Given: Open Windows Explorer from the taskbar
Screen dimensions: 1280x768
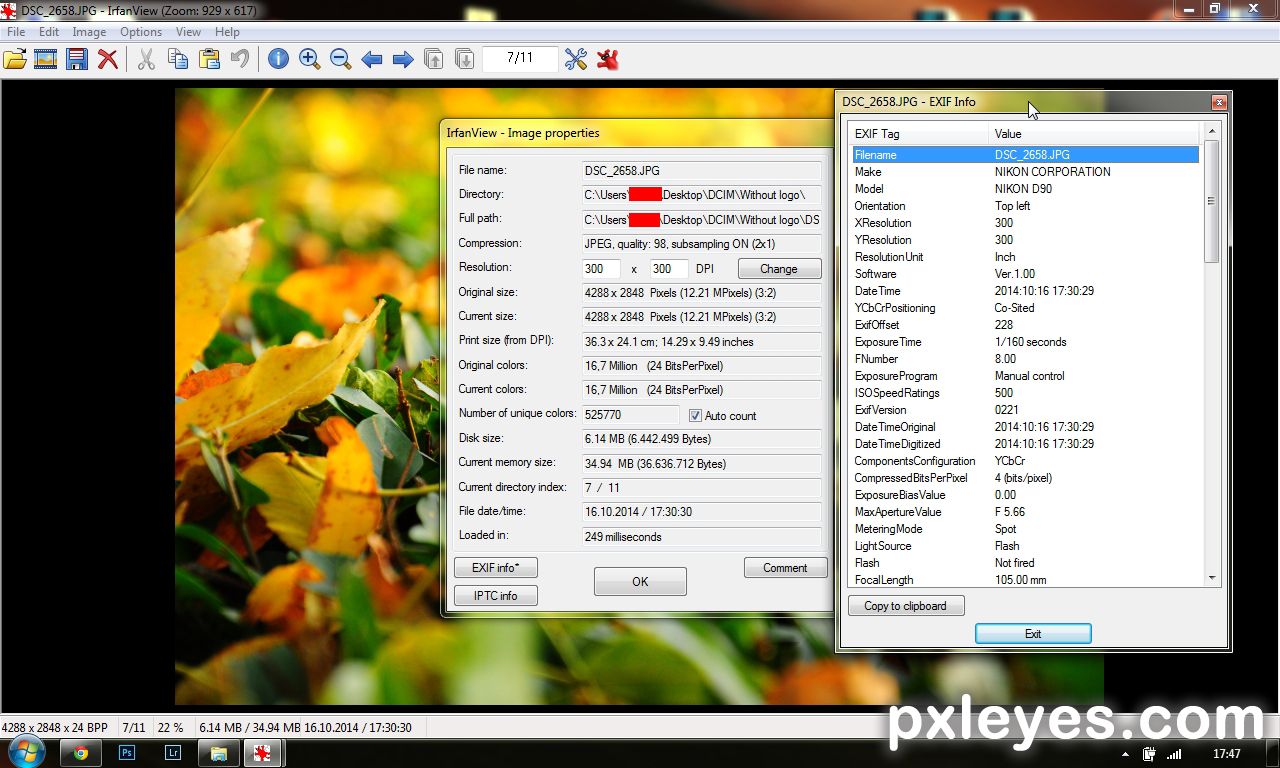Looking at the screenshot, I should (219, 753).
